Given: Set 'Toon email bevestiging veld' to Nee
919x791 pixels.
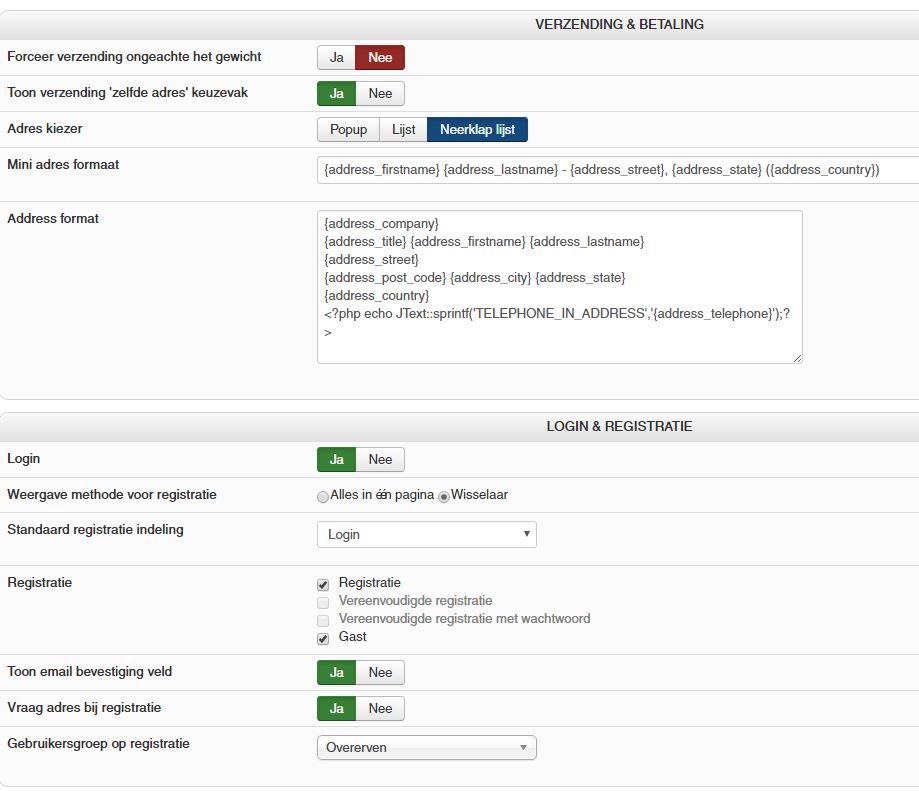Looking at the screenshot, I should tap(380, 673).
